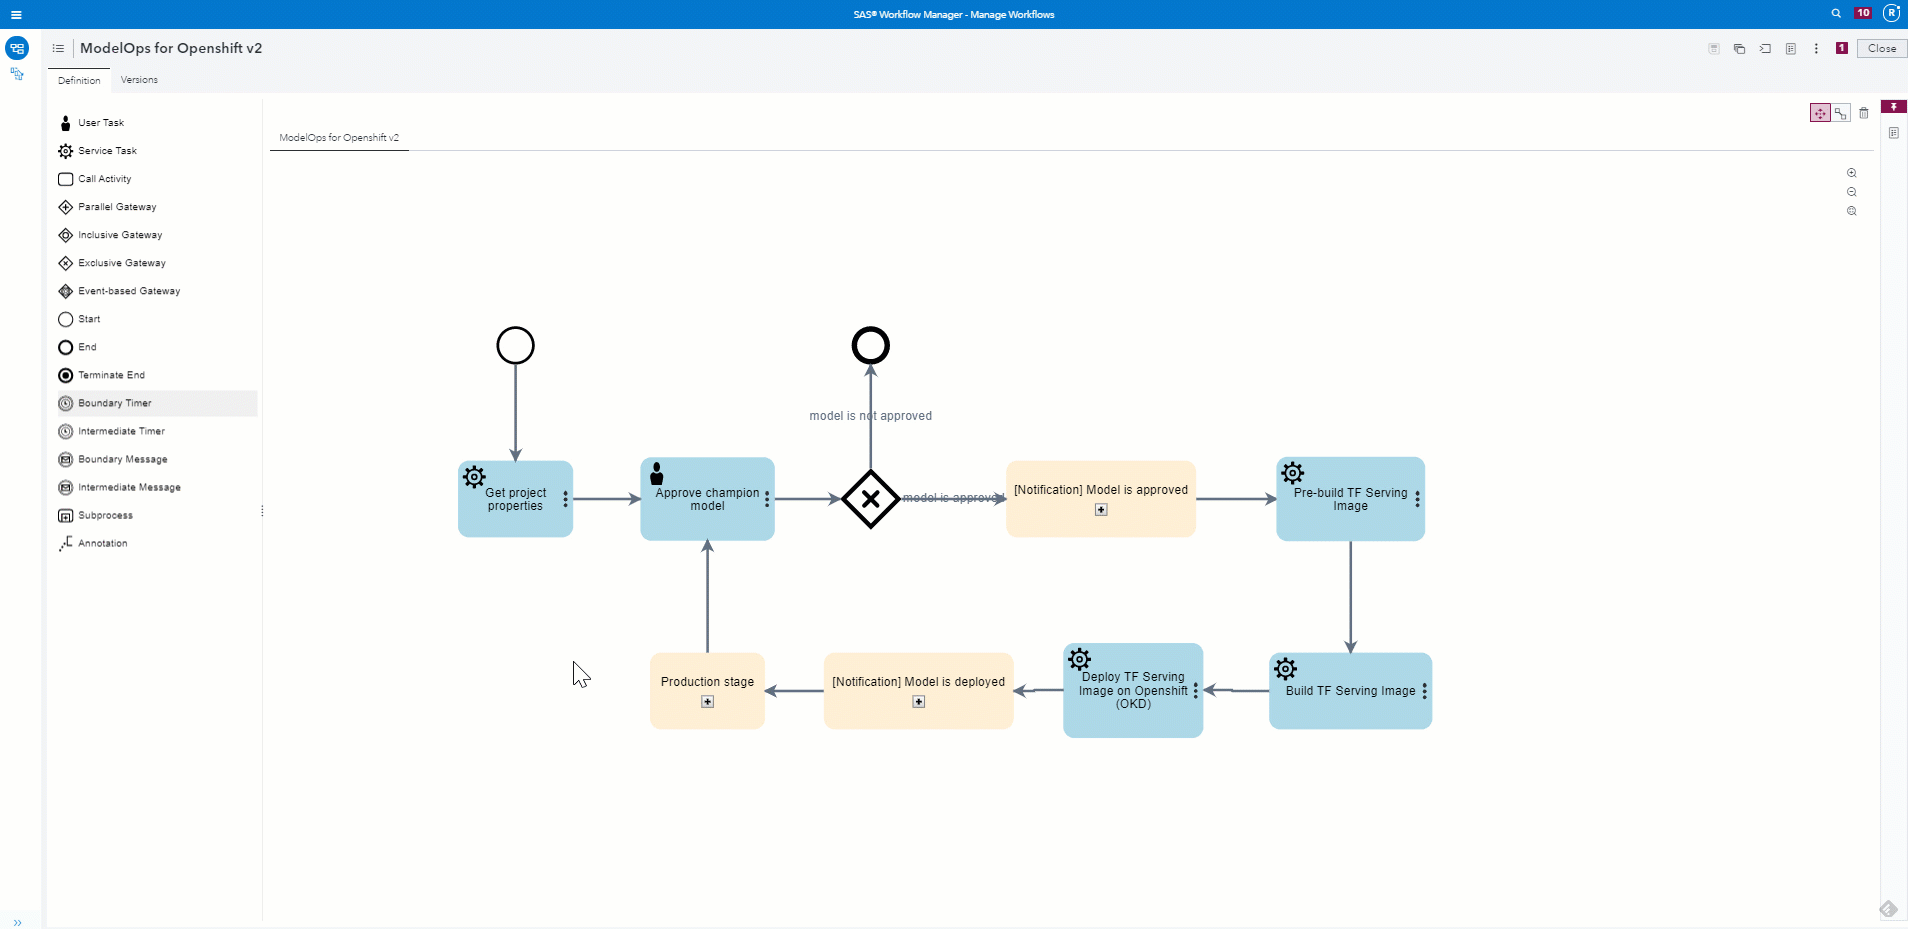
Task: Select the exclusive gateway diamond on canvas
Action: tap(870, 499)
